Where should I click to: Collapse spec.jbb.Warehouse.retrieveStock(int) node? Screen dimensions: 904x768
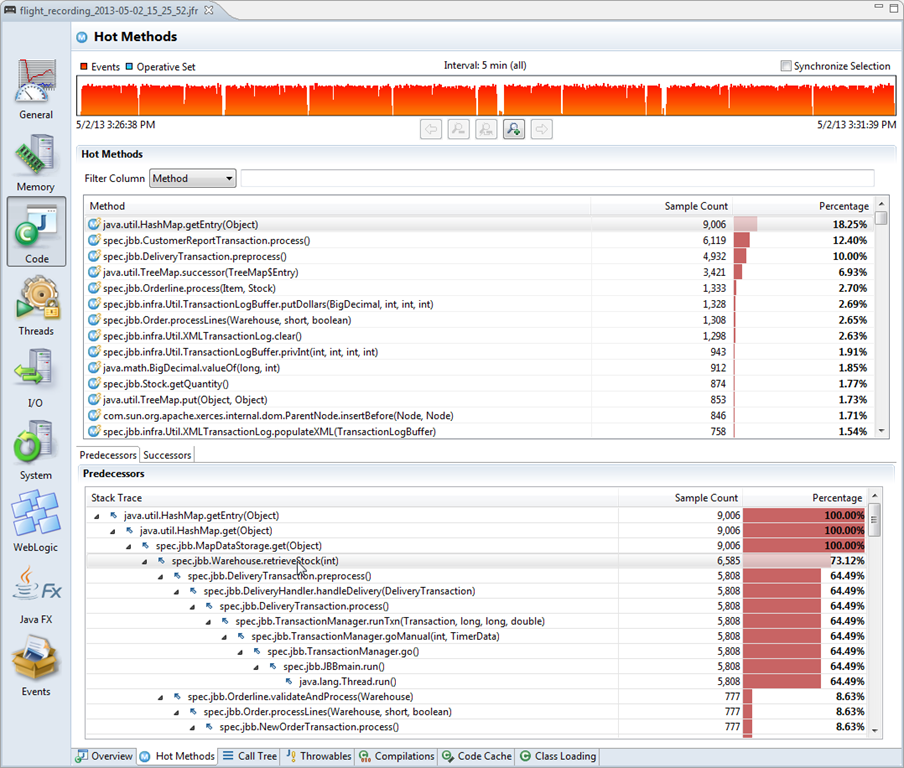click(x=145, y=561)
